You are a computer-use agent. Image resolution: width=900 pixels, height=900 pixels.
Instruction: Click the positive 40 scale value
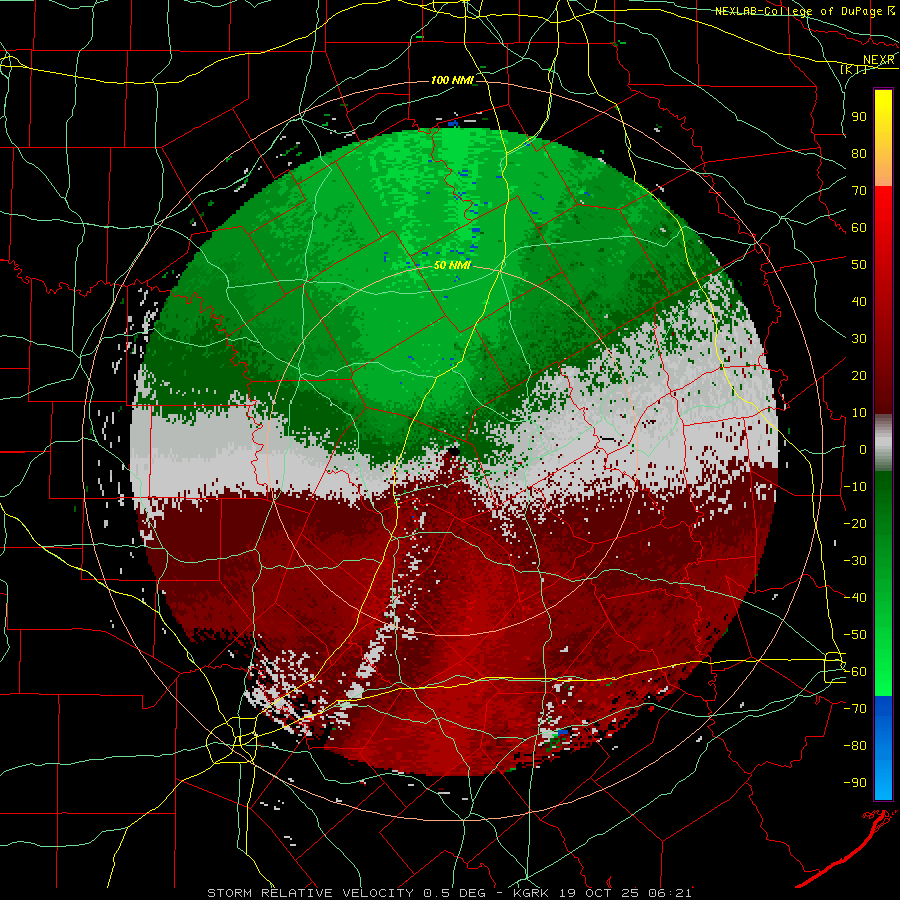click(x=859, y=301)
